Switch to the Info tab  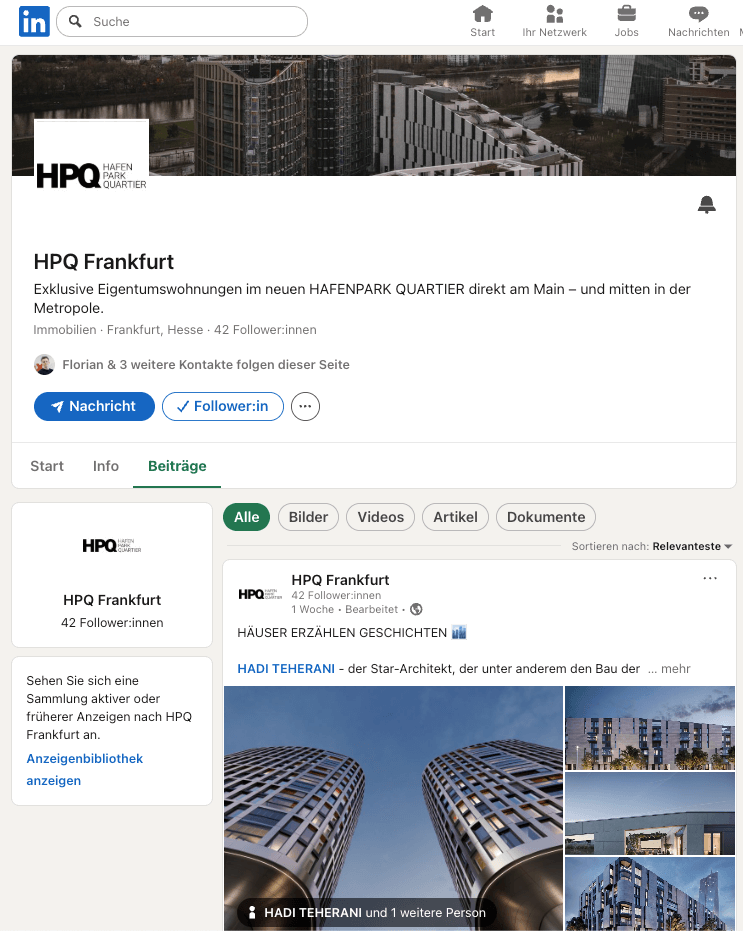tap(106, 466)
